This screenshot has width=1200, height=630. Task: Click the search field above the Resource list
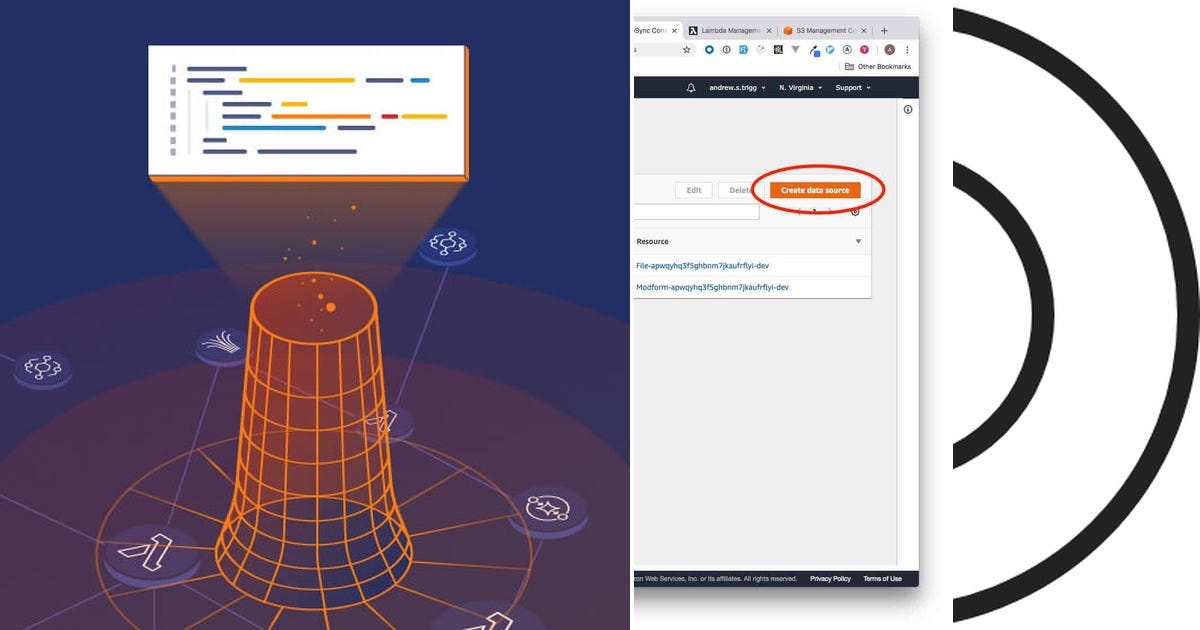point(695,211)
